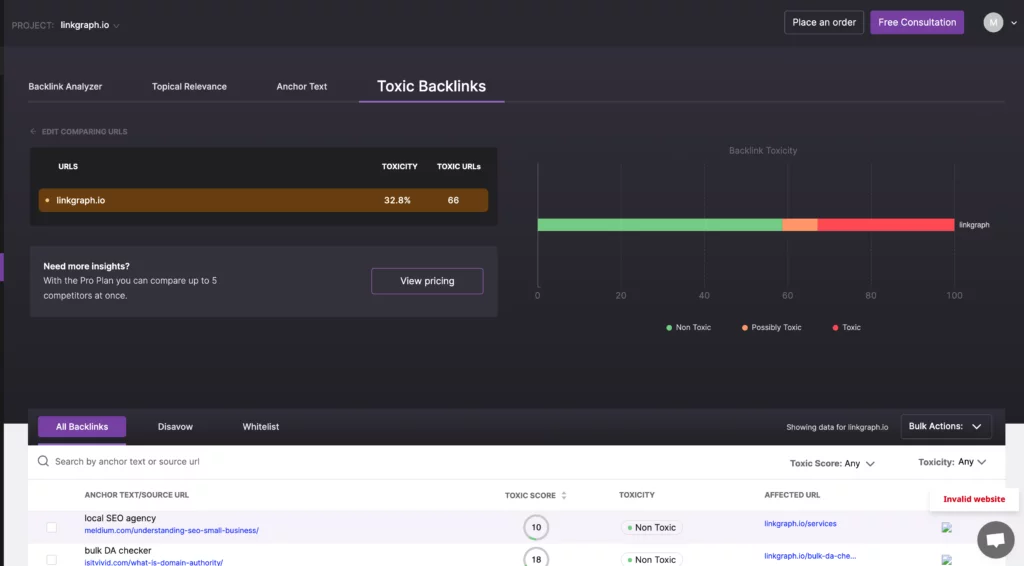The height and width of the screenshot is (566, 1024).
Task: Open the Toxic Score filter dropdown
Action: click(832, 464)
